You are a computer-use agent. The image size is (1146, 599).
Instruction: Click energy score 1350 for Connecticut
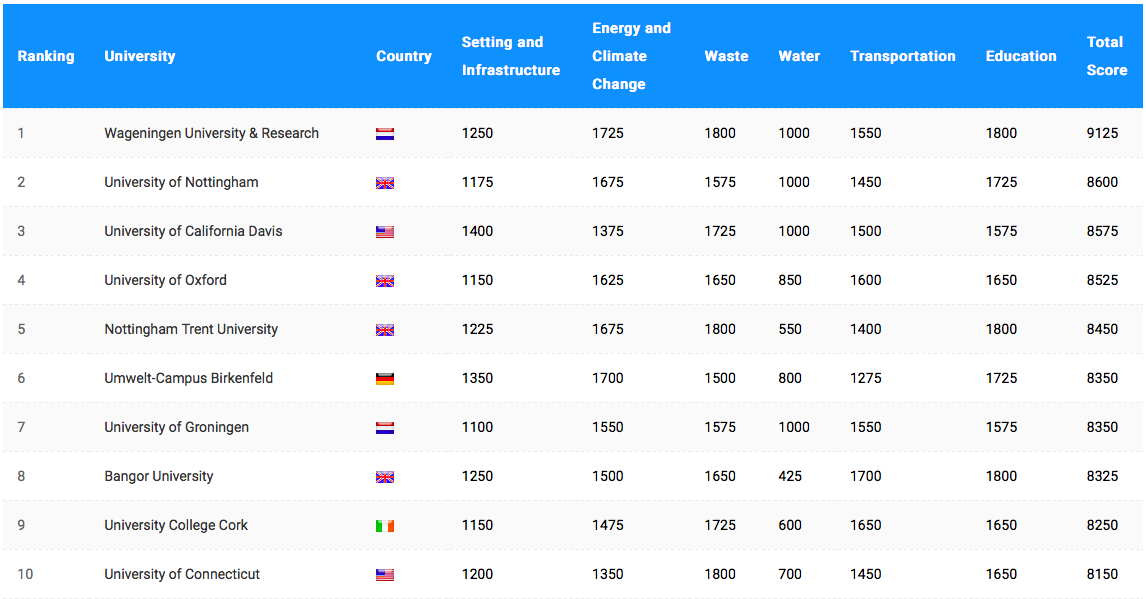click(607, 573)
